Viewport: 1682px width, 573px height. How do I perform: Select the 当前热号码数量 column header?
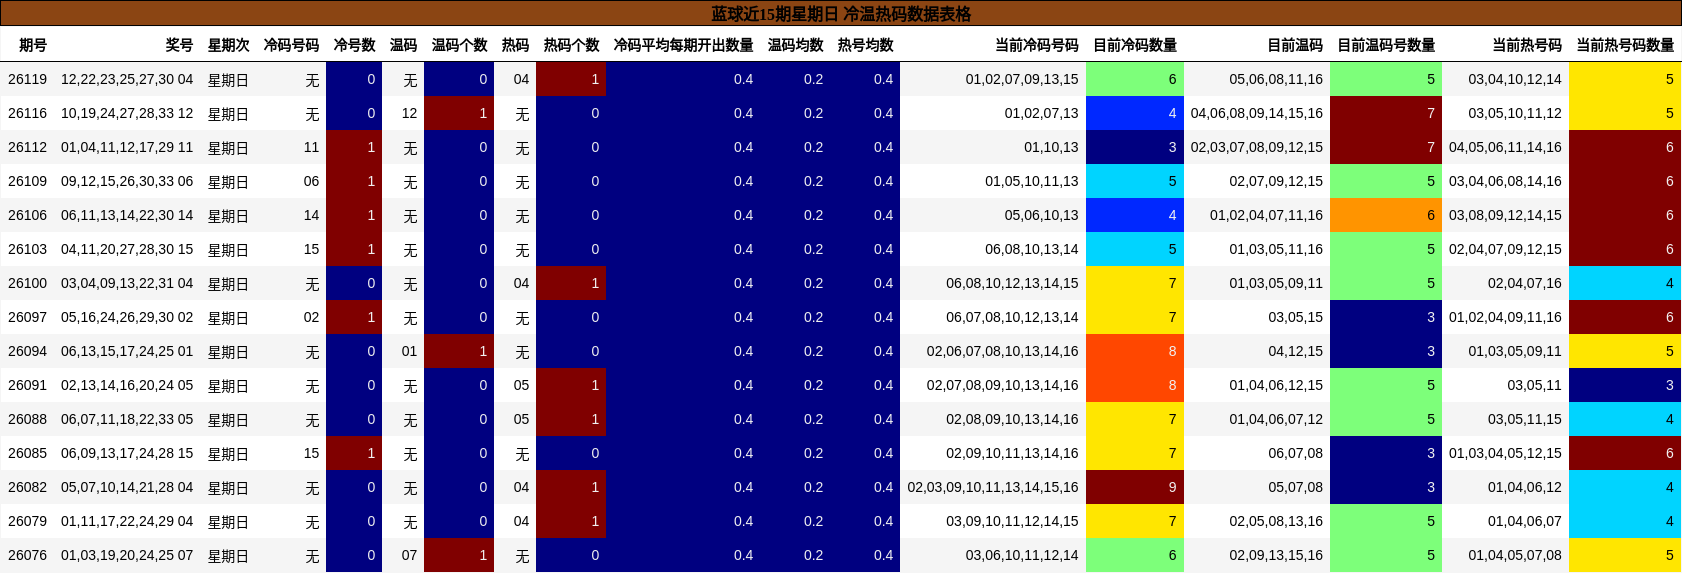point(1624,45)
